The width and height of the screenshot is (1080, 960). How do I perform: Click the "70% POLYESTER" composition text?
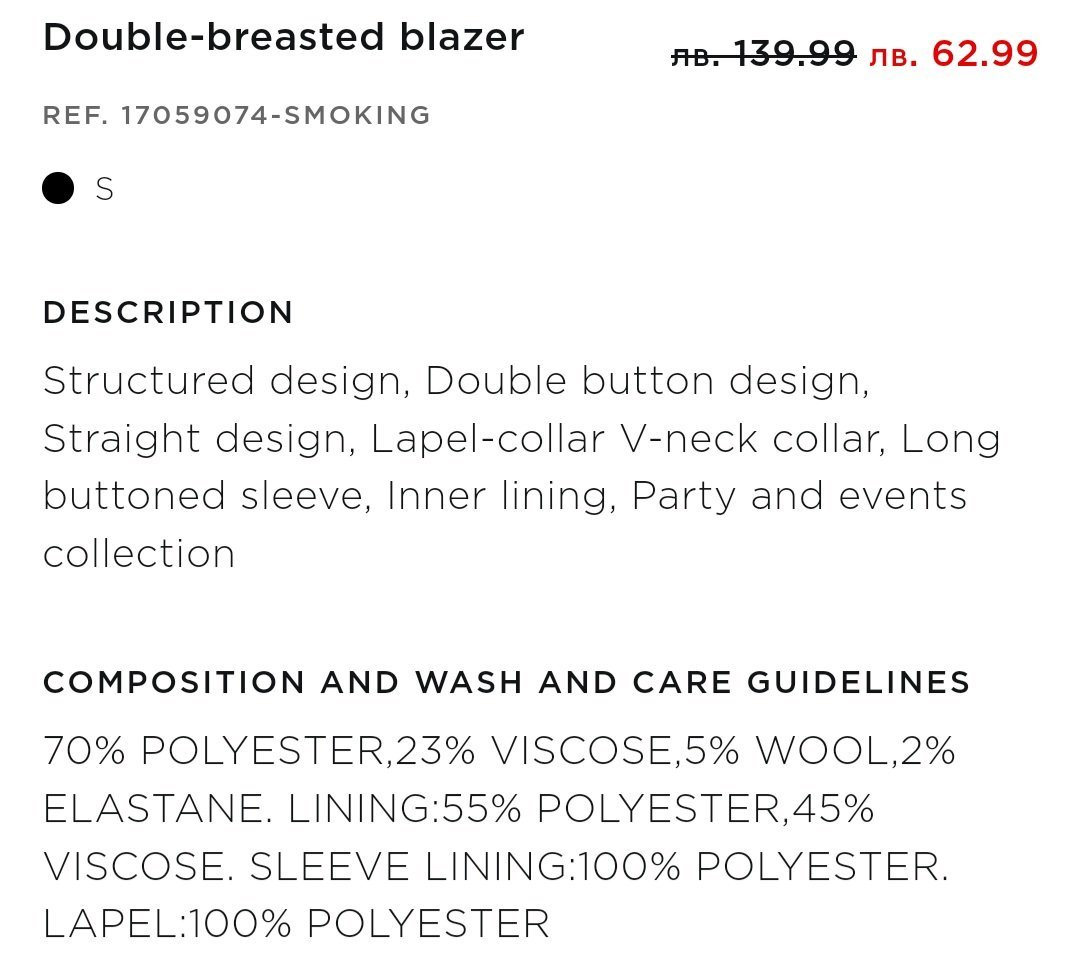(x=213, y=750)
